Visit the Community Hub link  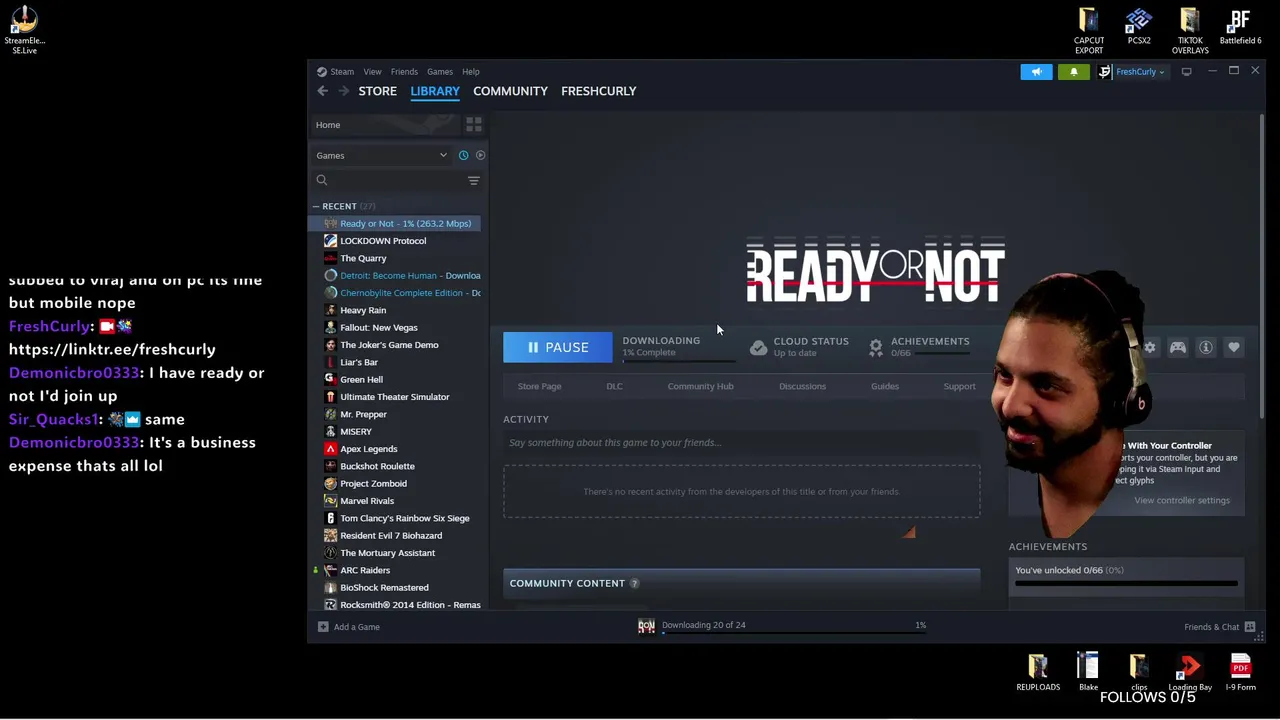(x=700, y=386)
